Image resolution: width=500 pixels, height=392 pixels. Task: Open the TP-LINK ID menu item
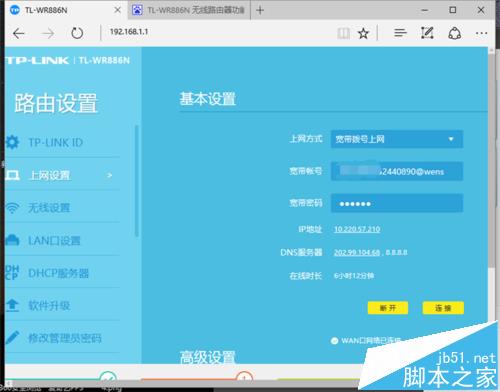[56, 143]
